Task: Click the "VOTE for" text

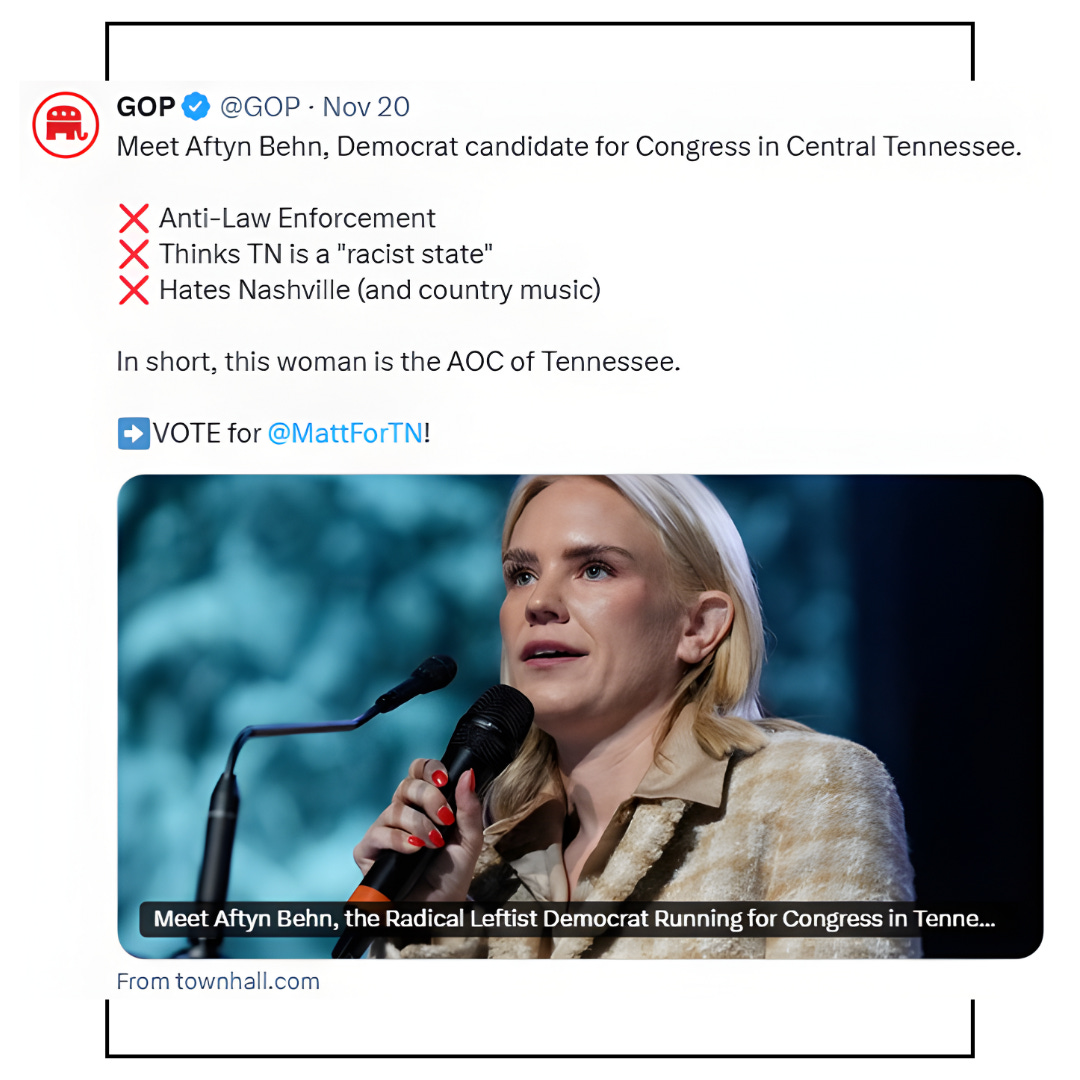Action: [x=207, y=433]
